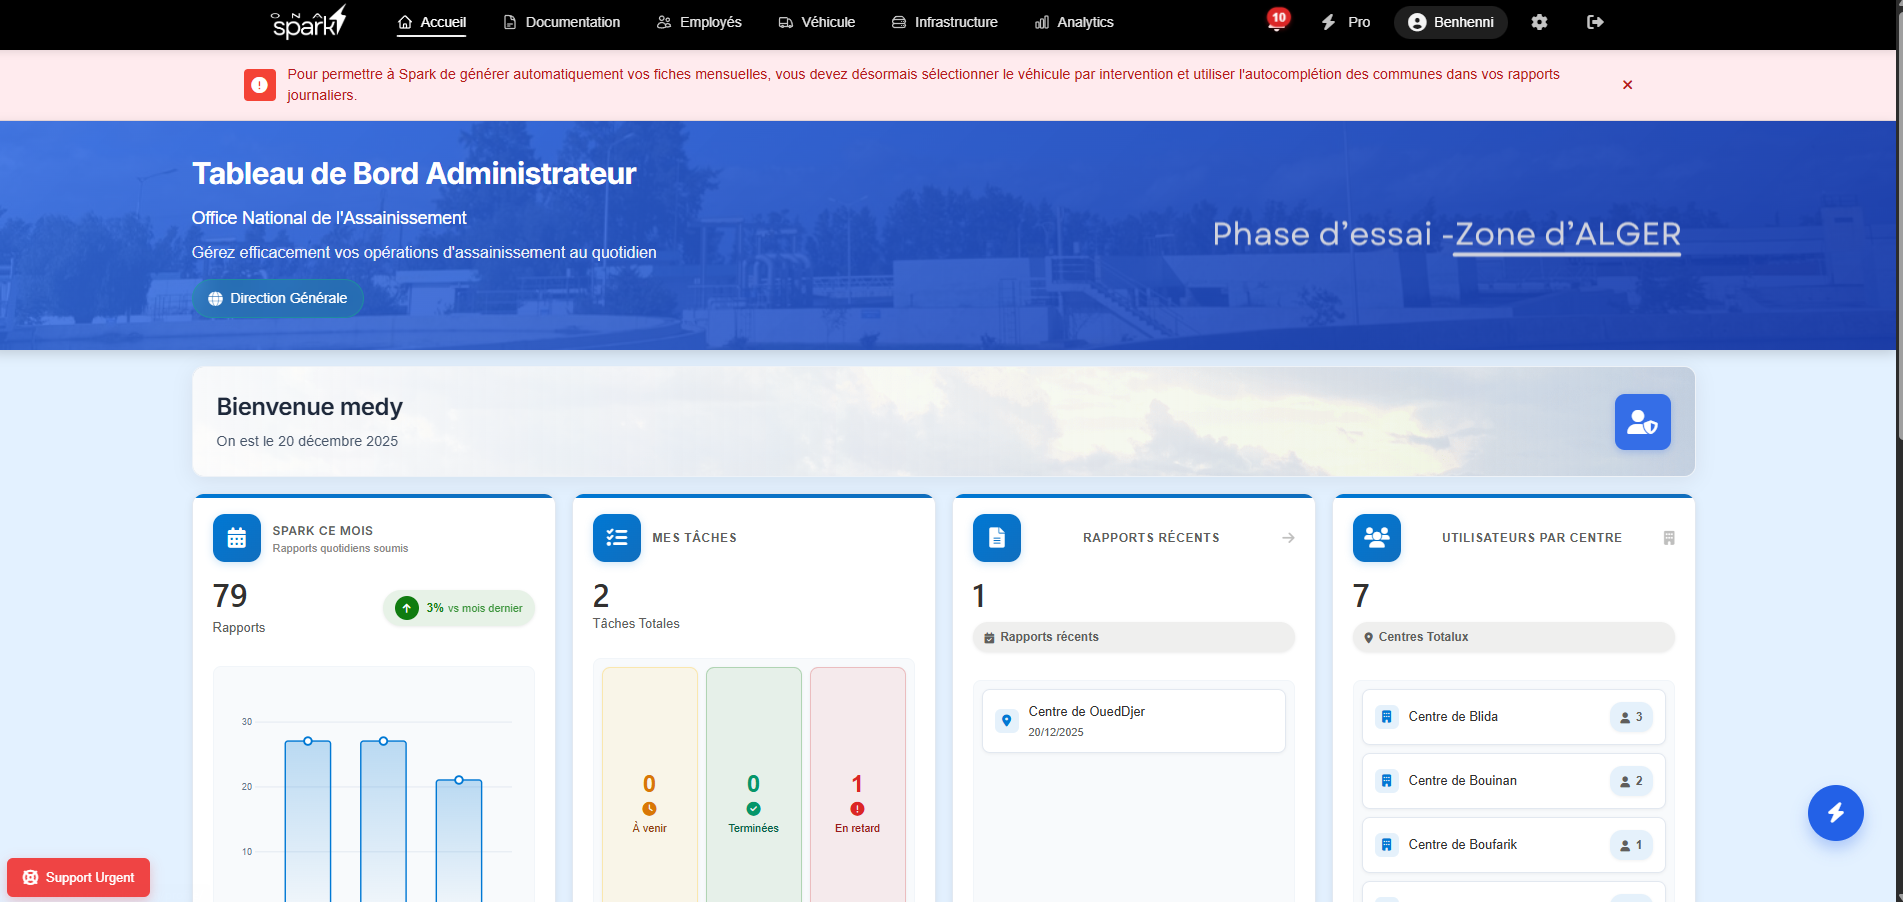Navigate to the Véhicule section

tap(816, 22)
